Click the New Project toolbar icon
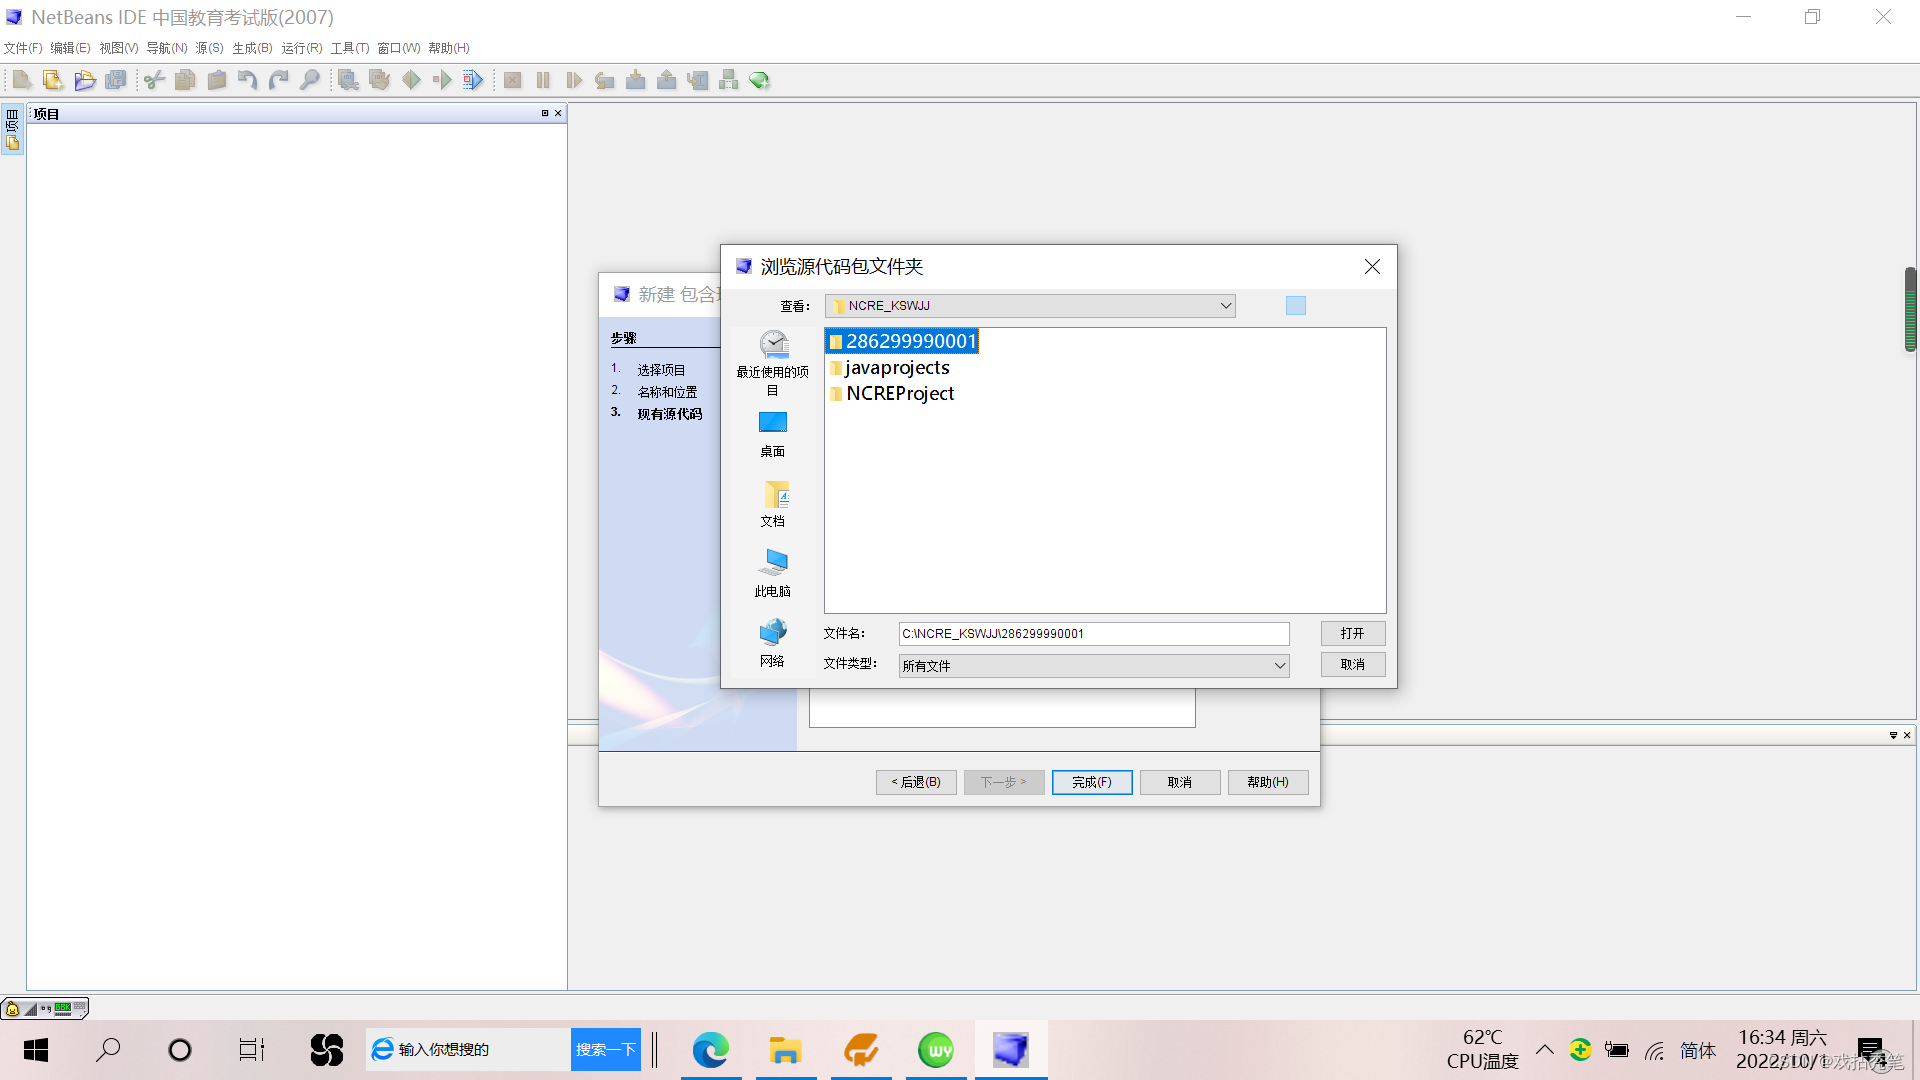1920x1080 pixels. 53,80
